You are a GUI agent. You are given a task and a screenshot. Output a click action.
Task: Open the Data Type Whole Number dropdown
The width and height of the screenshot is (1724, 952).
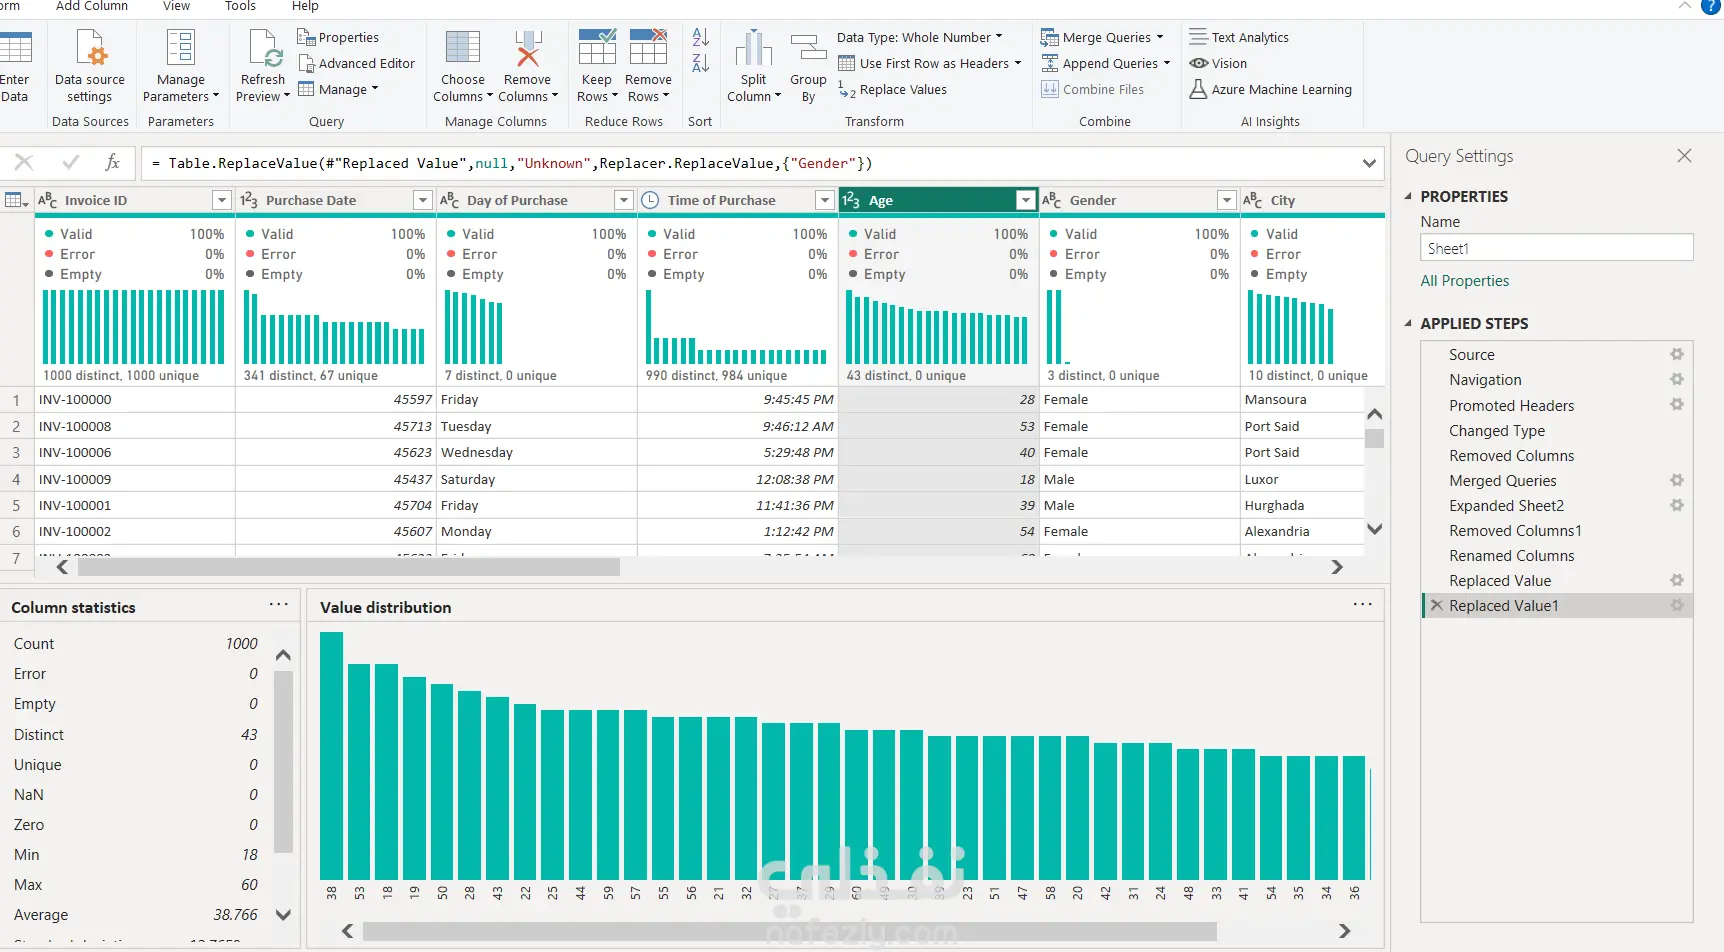click(919, 37)
